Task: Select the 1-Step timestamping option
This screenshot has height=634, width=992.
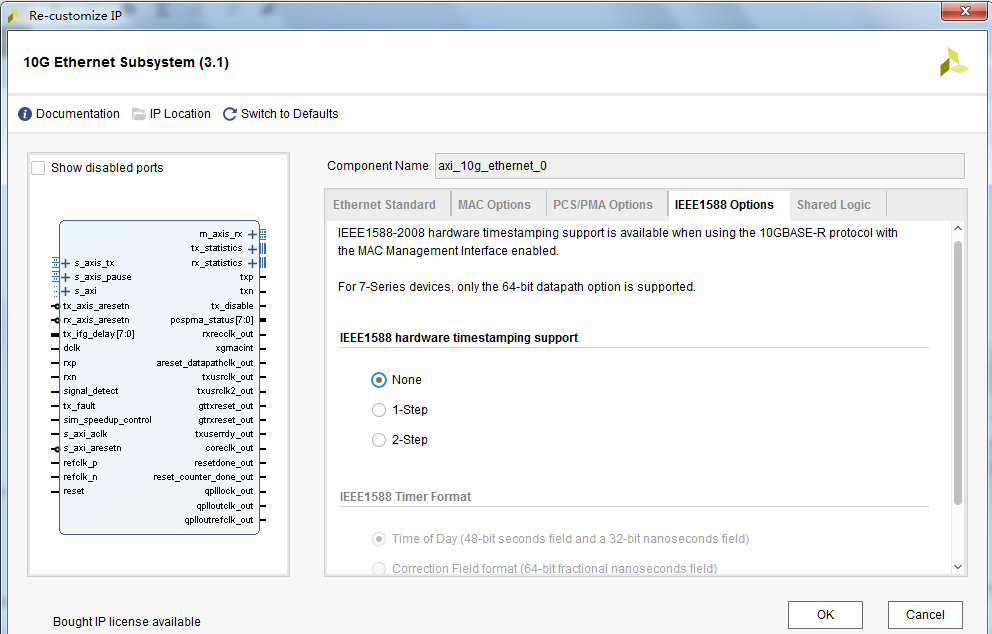Action: (379, 410)
